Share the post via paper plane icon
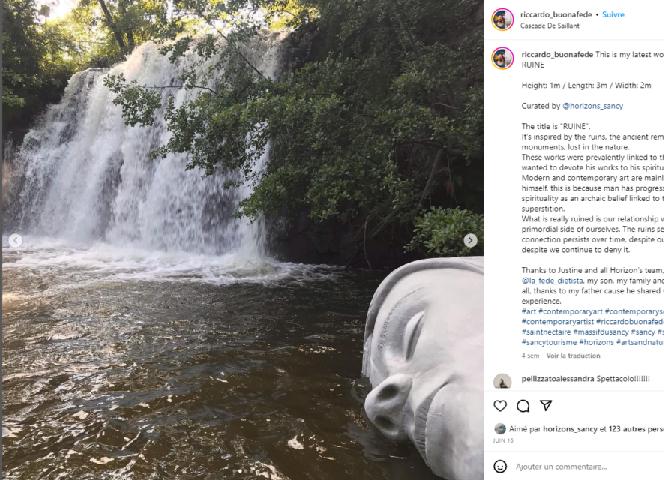The image size is (664, 480). [546, 406]
